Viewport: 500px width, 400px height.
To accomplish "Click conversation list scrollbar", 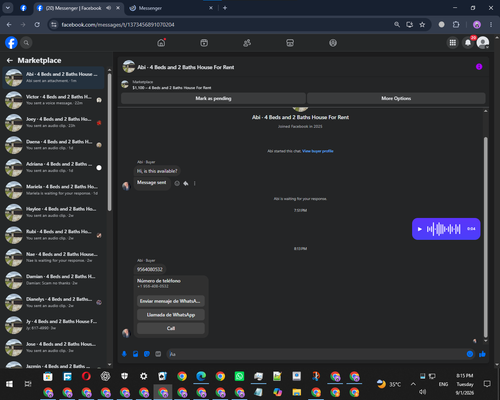I will point(110,142).
